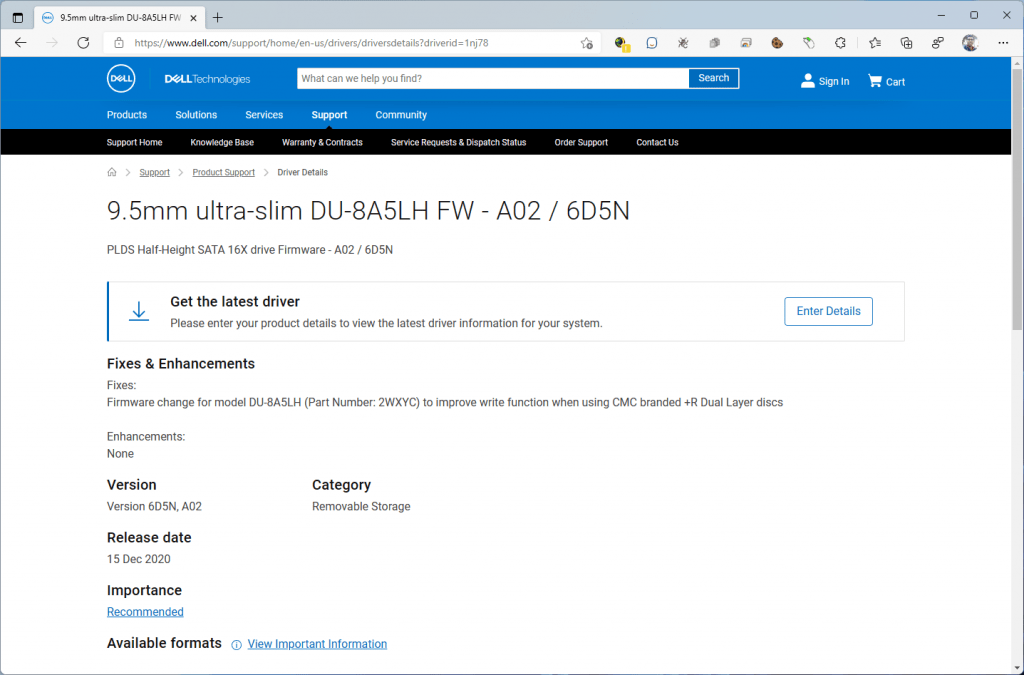1024x675 pixels.
Task: Click the Dell logo icon
Action: coord(121,80)
